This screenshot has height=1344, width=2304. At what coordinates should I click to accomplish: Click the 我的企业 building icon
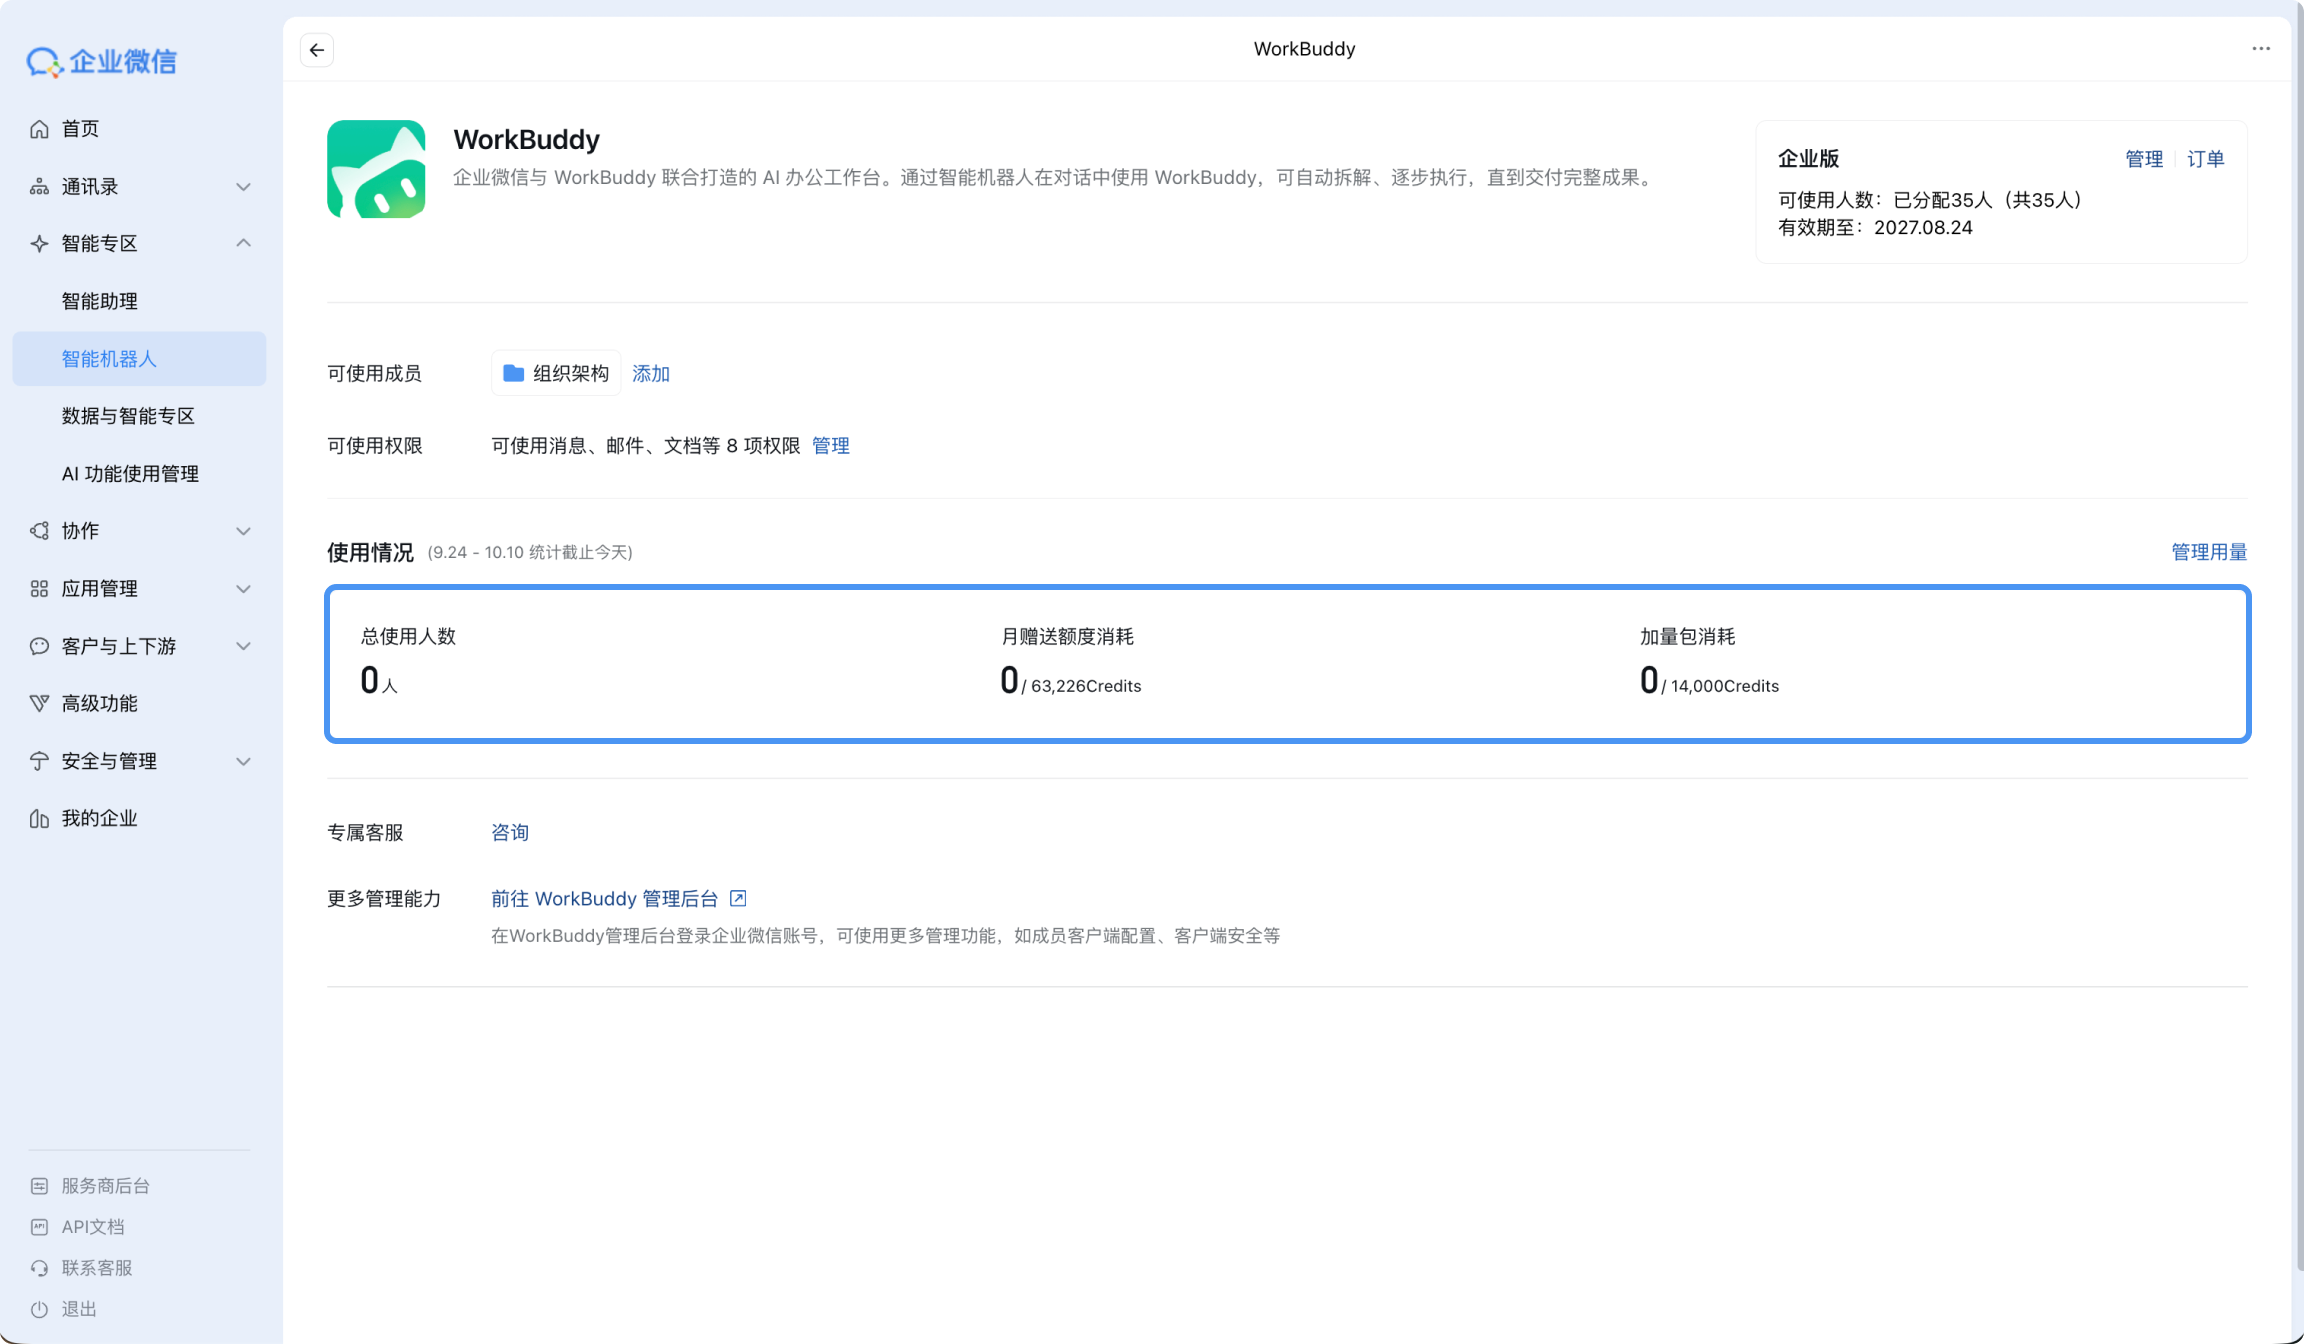(x=40, y=819)
